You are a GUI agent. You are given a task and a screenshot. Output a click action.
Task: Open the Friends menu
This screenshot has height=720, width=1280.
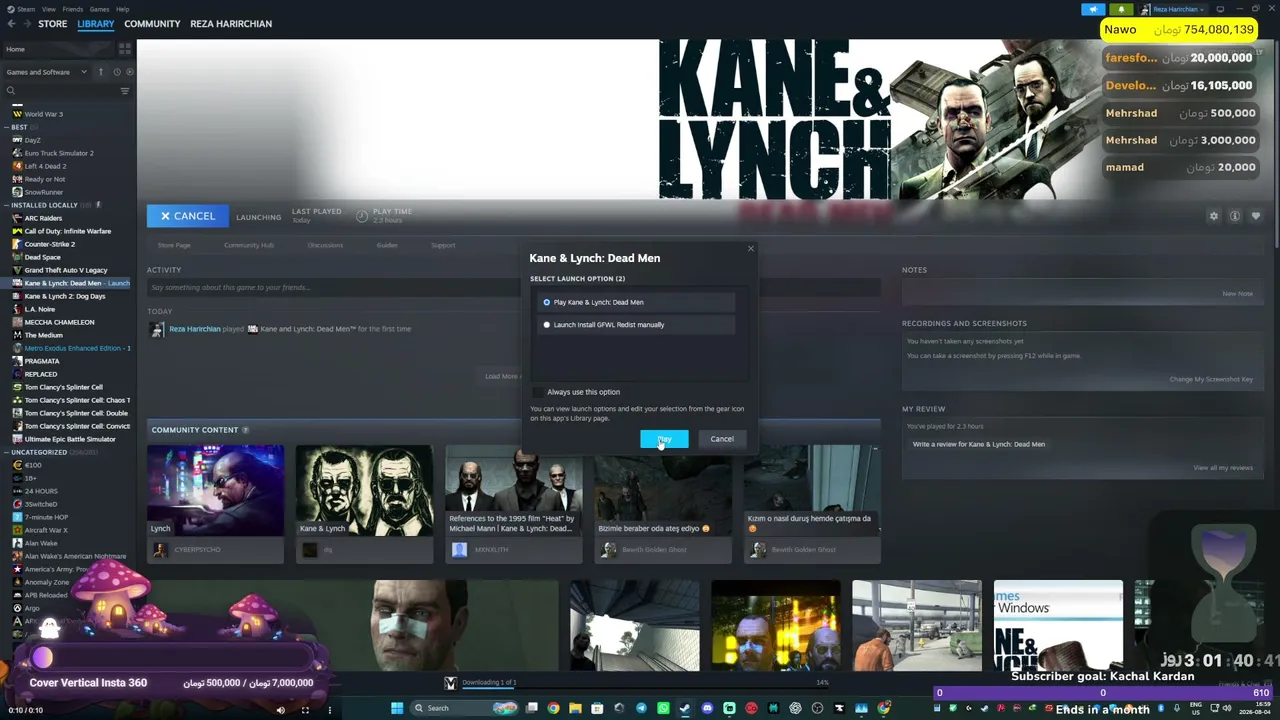click(73, 9)
